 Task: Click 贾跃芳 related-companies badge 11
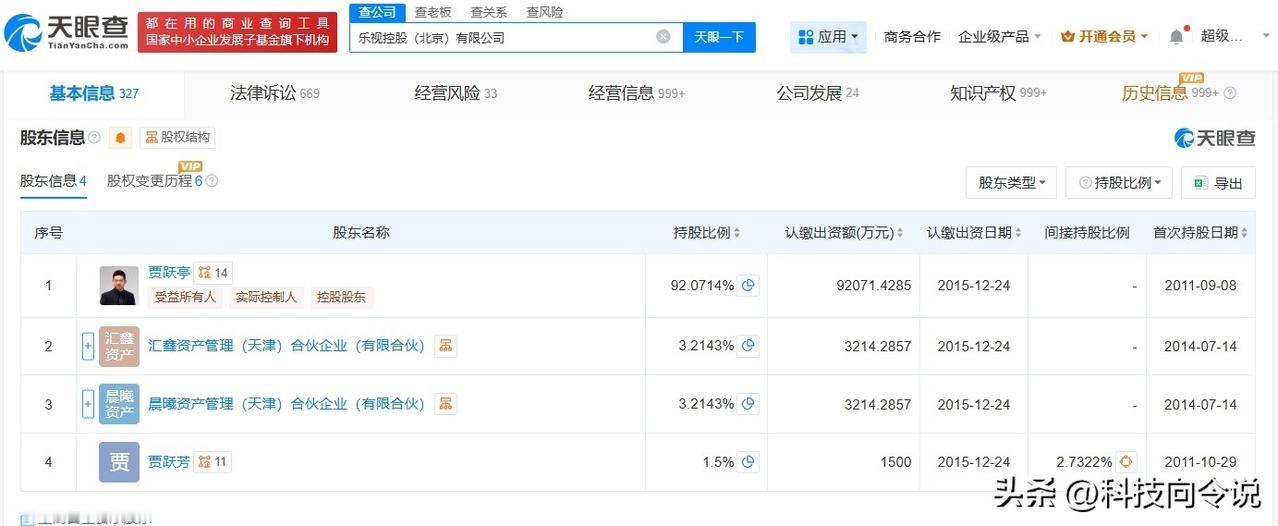213,462
